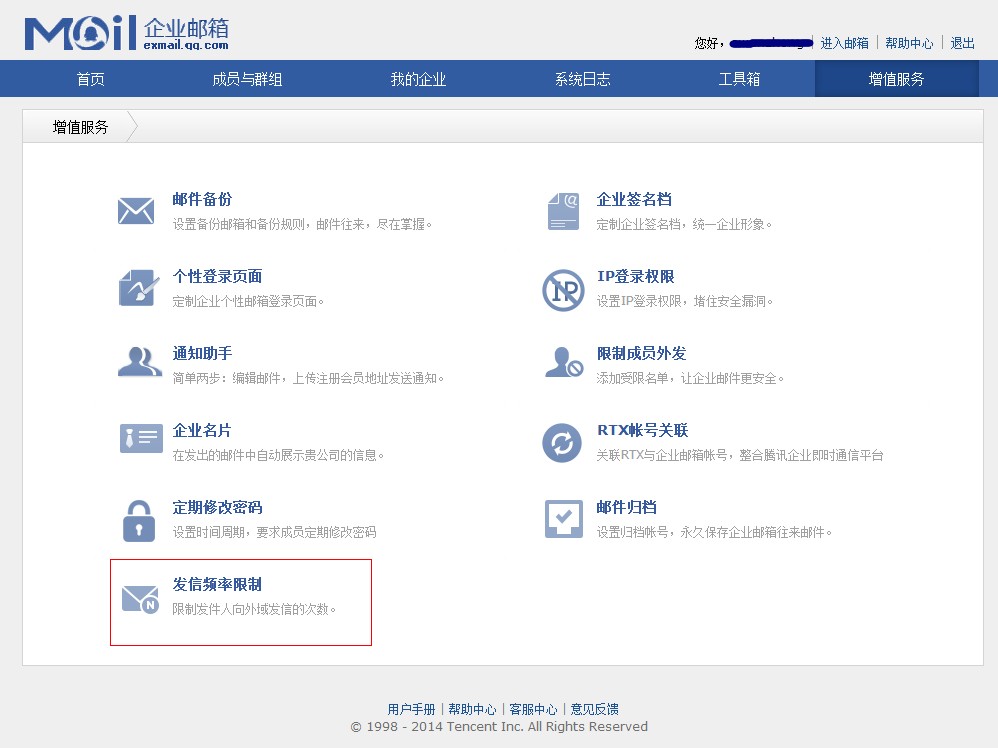
Task: Click the RTX帐号关联 sync icon
Action: [562, 442]
